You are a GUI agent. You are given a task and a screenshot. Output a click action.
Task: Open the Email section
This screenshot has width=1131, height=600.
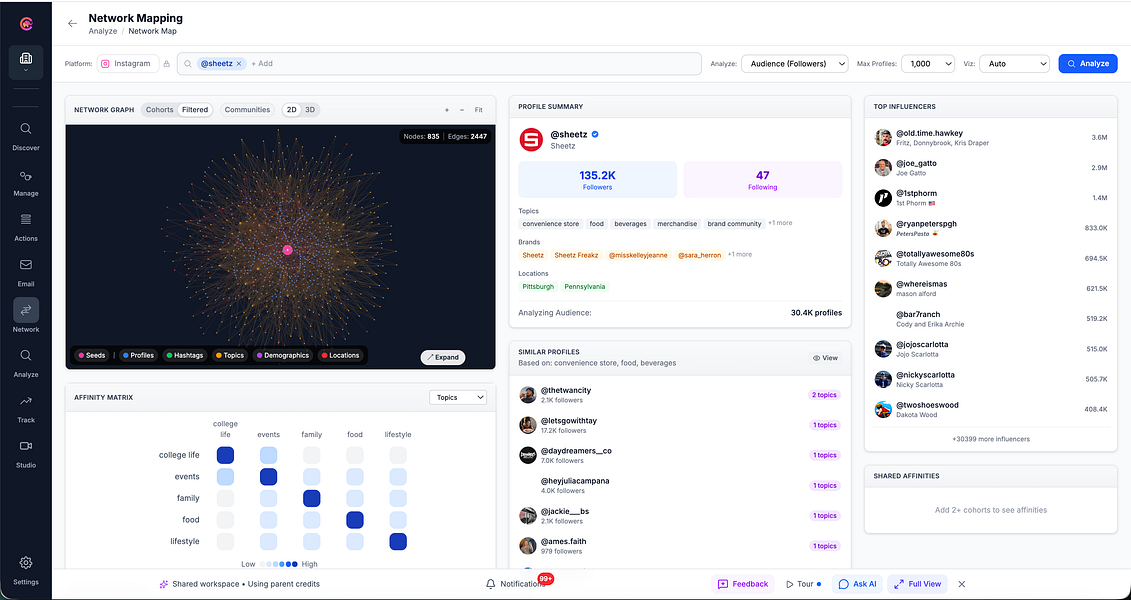26,273
